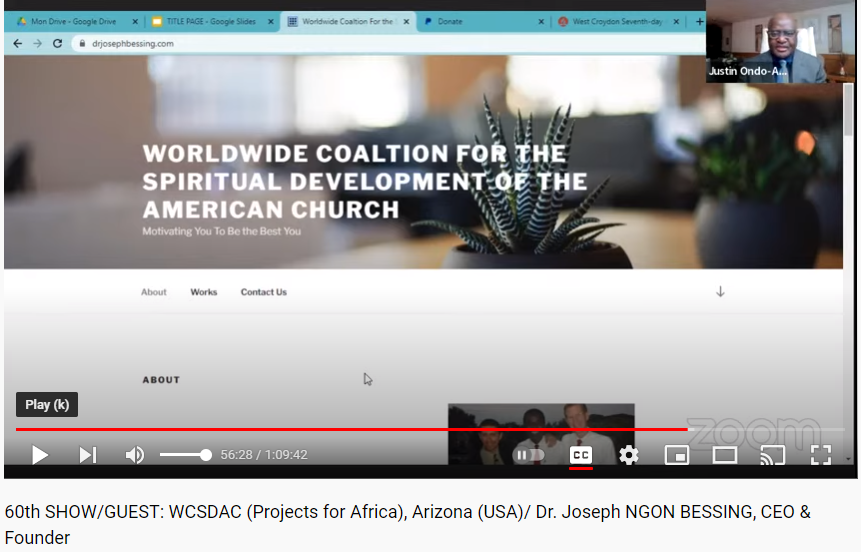Click the browser page vertical scrollbar
Screen dimensions: 861x552
pyautogui.click(x=849, y=110)
